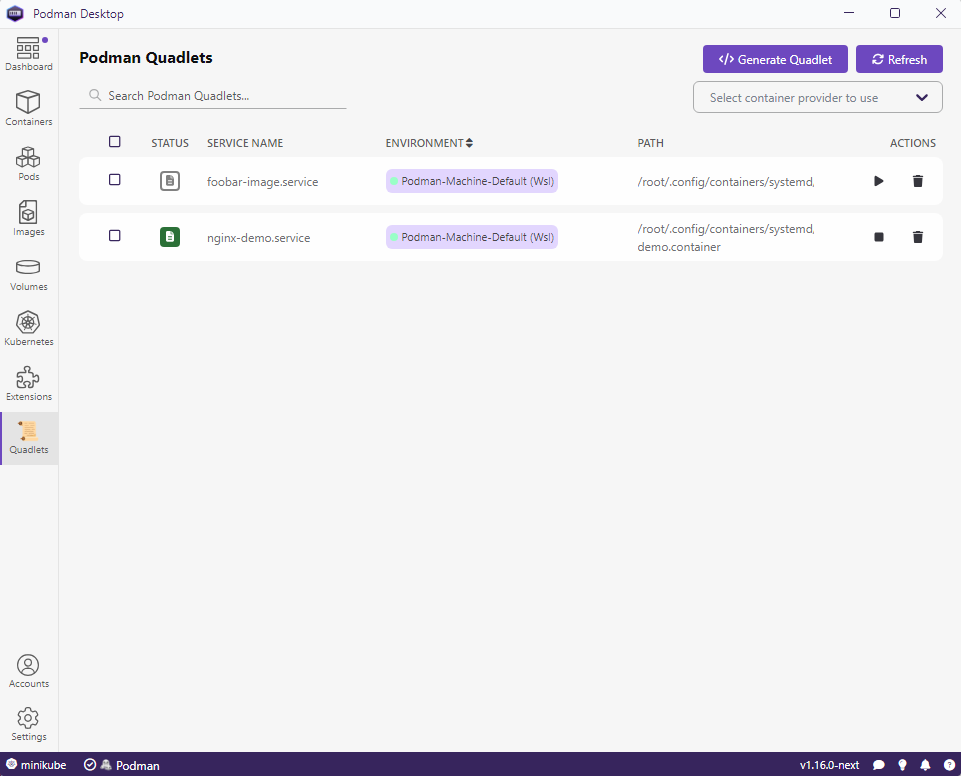Open the Extensions page
Viewport: 961px width, 776px height.
coord(29,383)
